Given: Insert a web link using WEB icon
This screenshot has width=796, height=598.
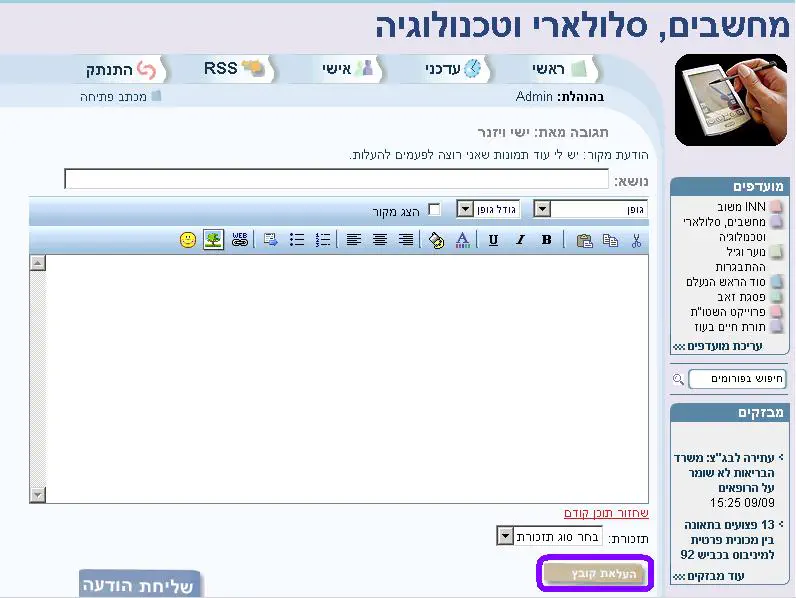Looking at the screenshot, I should click(240, 240).
